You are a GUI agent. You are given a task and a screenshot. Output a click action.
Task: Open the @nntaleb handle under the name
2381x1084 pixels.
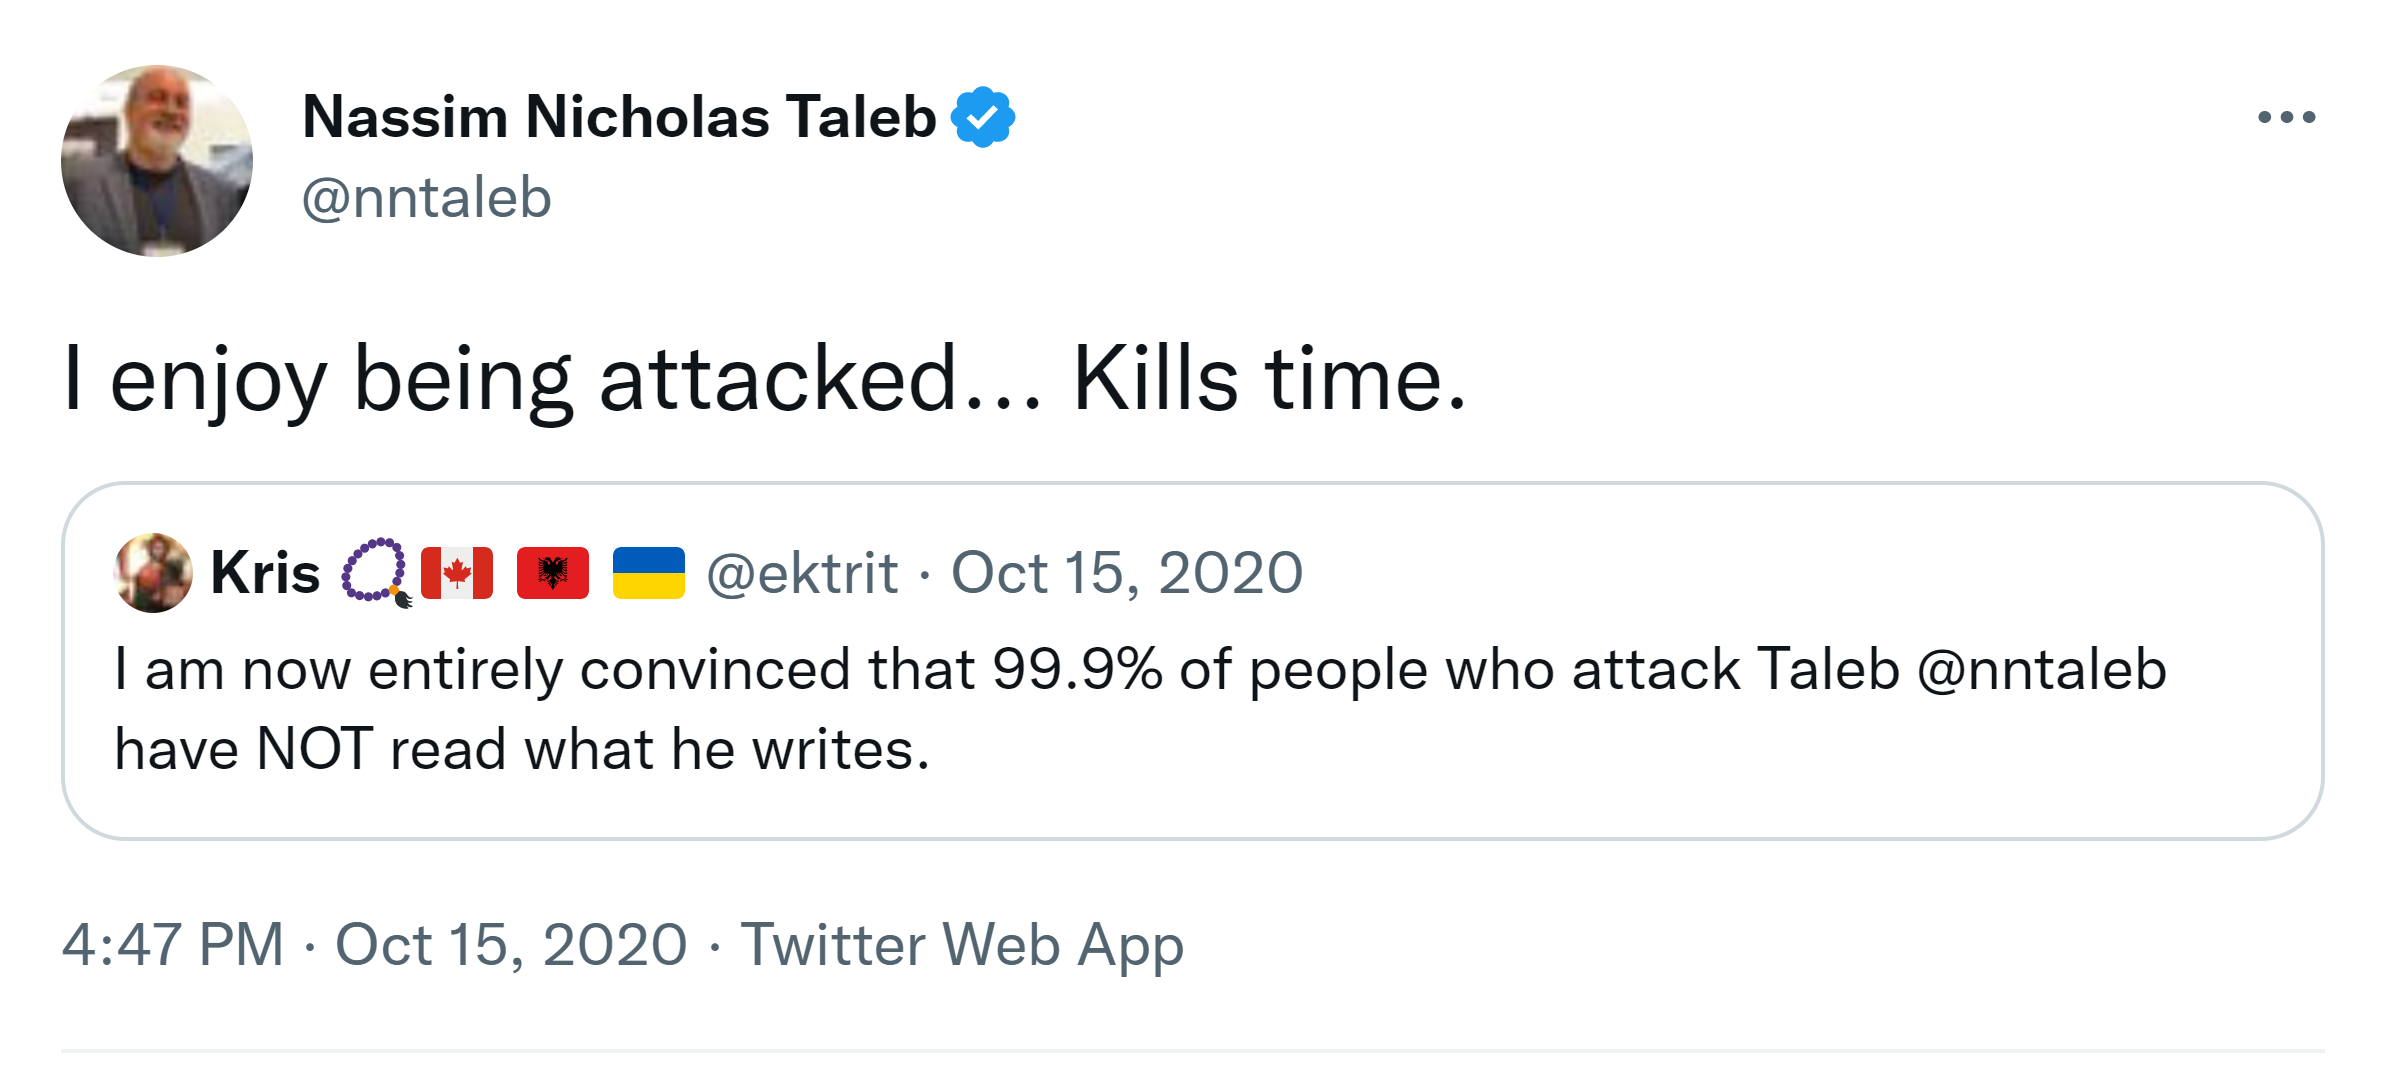click(426, 197)
